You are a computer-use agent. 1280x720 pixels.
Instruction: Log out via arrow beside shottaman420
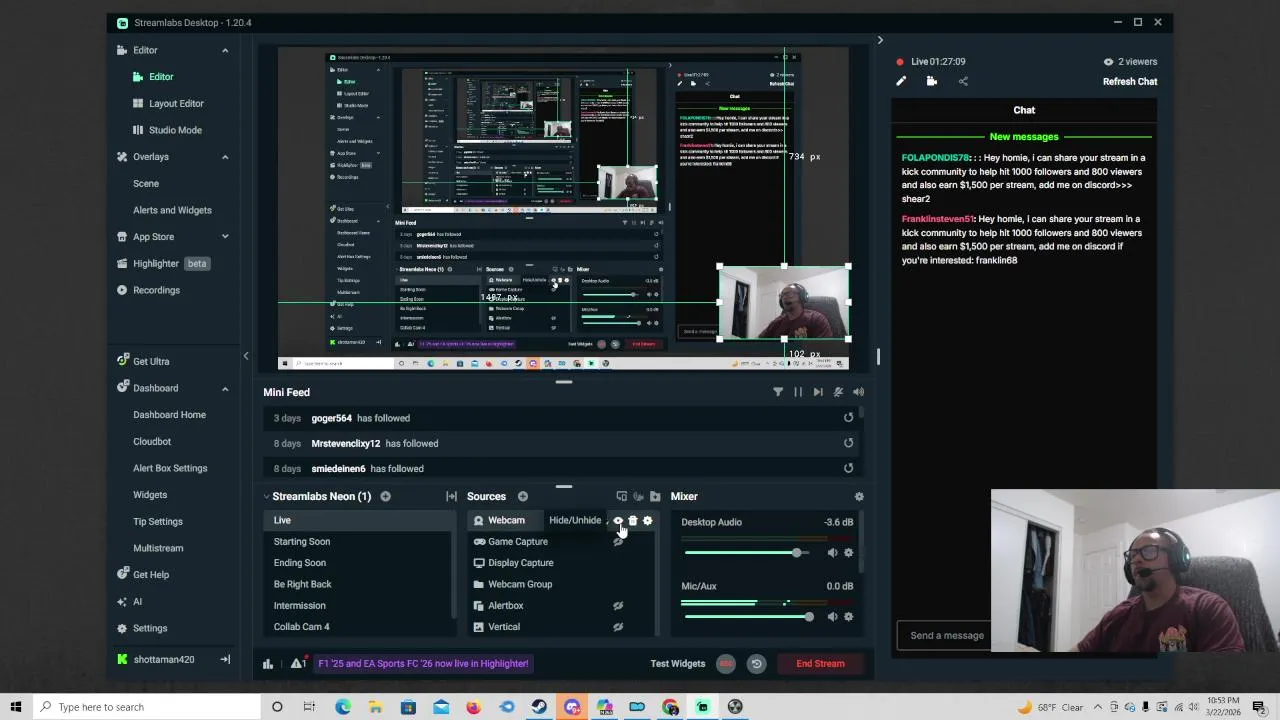click(225, 659)
